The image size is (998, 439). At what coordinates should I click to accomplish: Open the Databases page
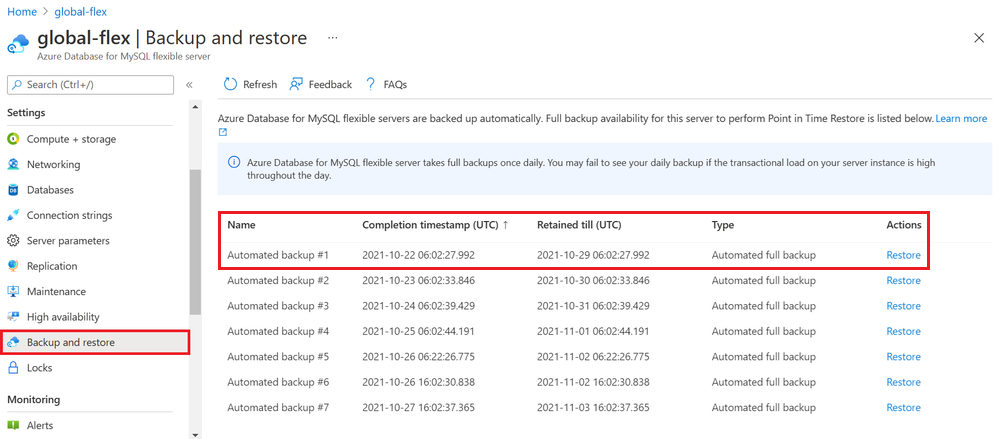50,190
